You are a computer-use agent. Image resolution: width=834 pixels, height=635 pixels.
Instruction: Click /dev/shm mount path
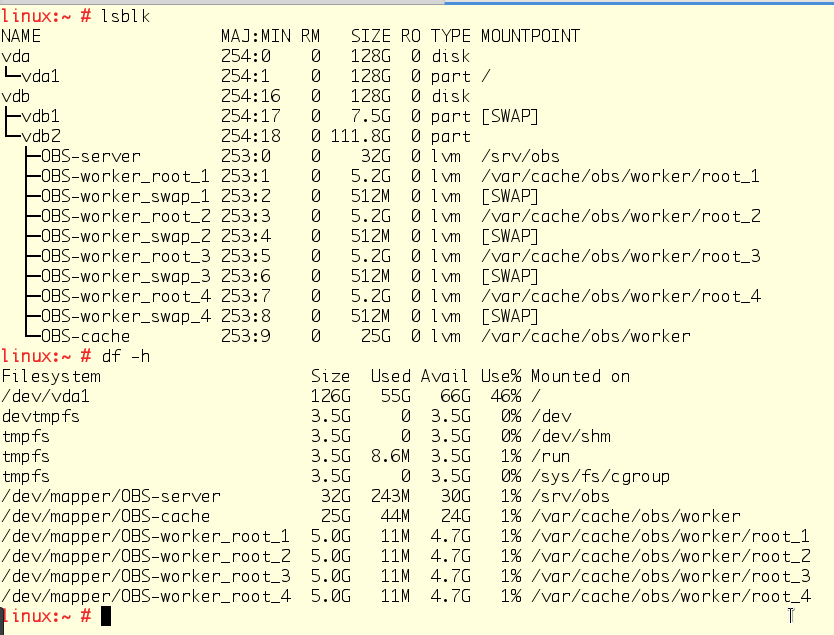[x=571, y=437]
